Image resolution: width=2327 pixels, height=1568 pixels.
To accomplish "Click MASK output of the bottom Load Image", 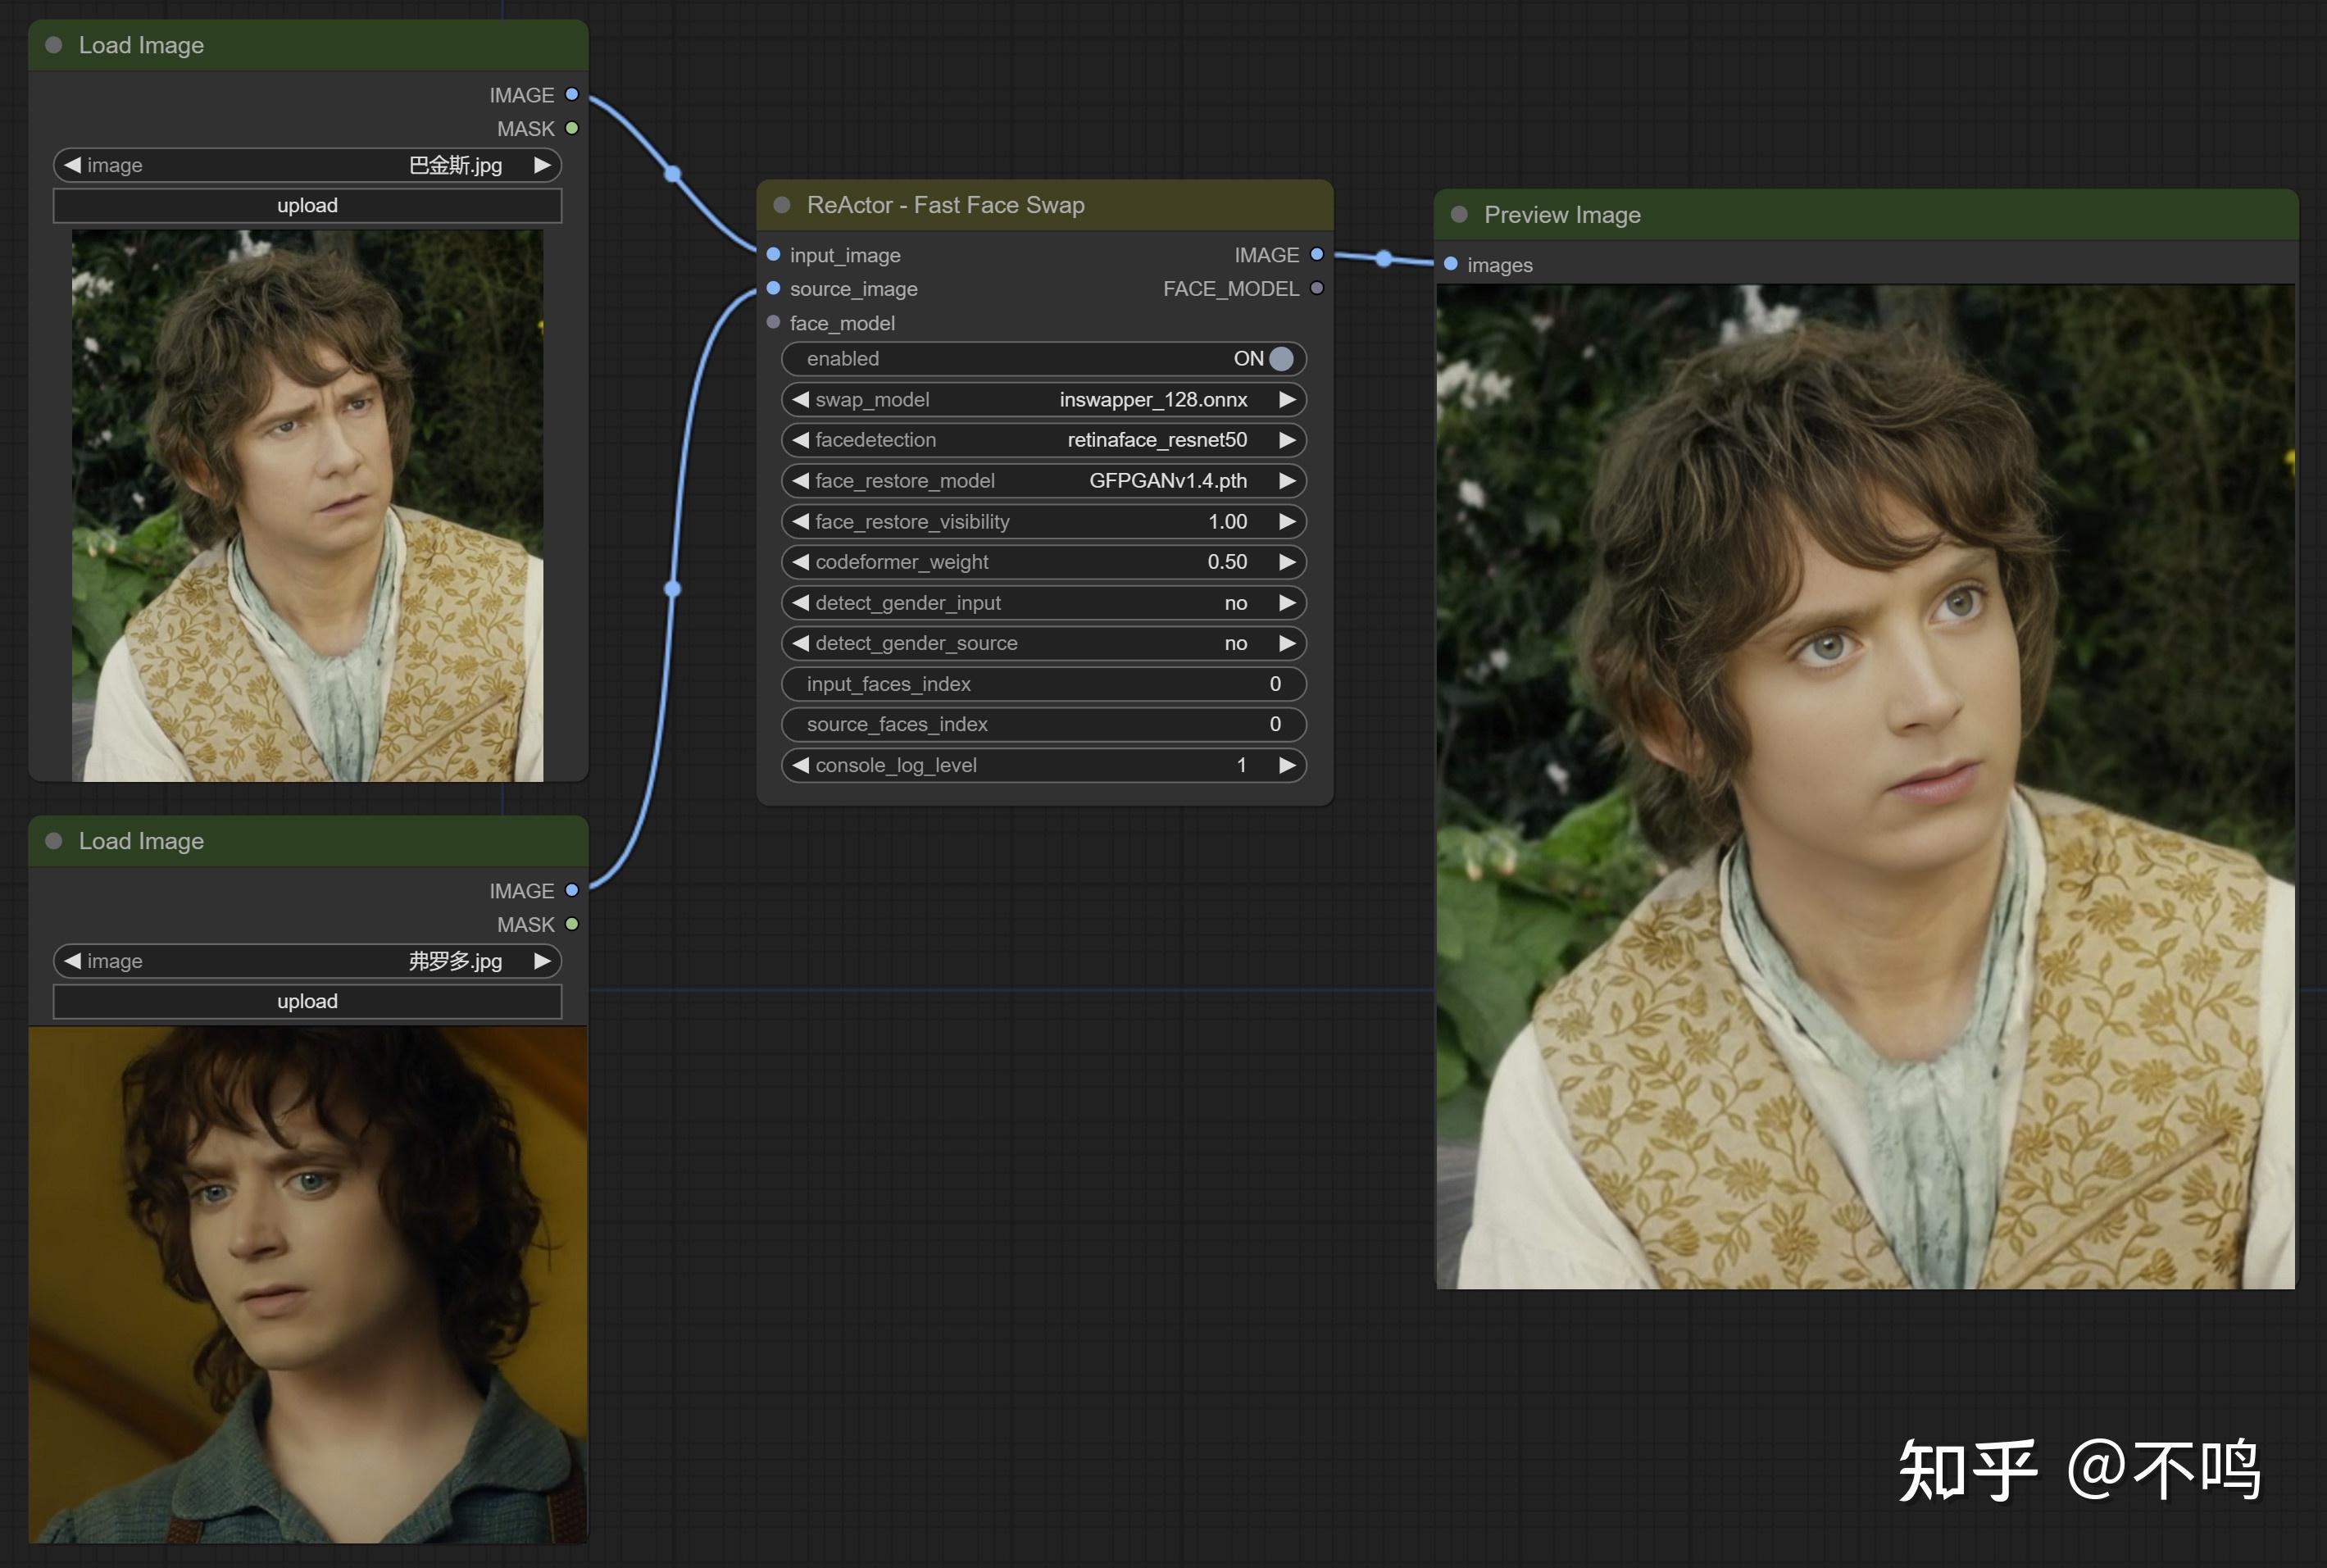I will (572, 925).
